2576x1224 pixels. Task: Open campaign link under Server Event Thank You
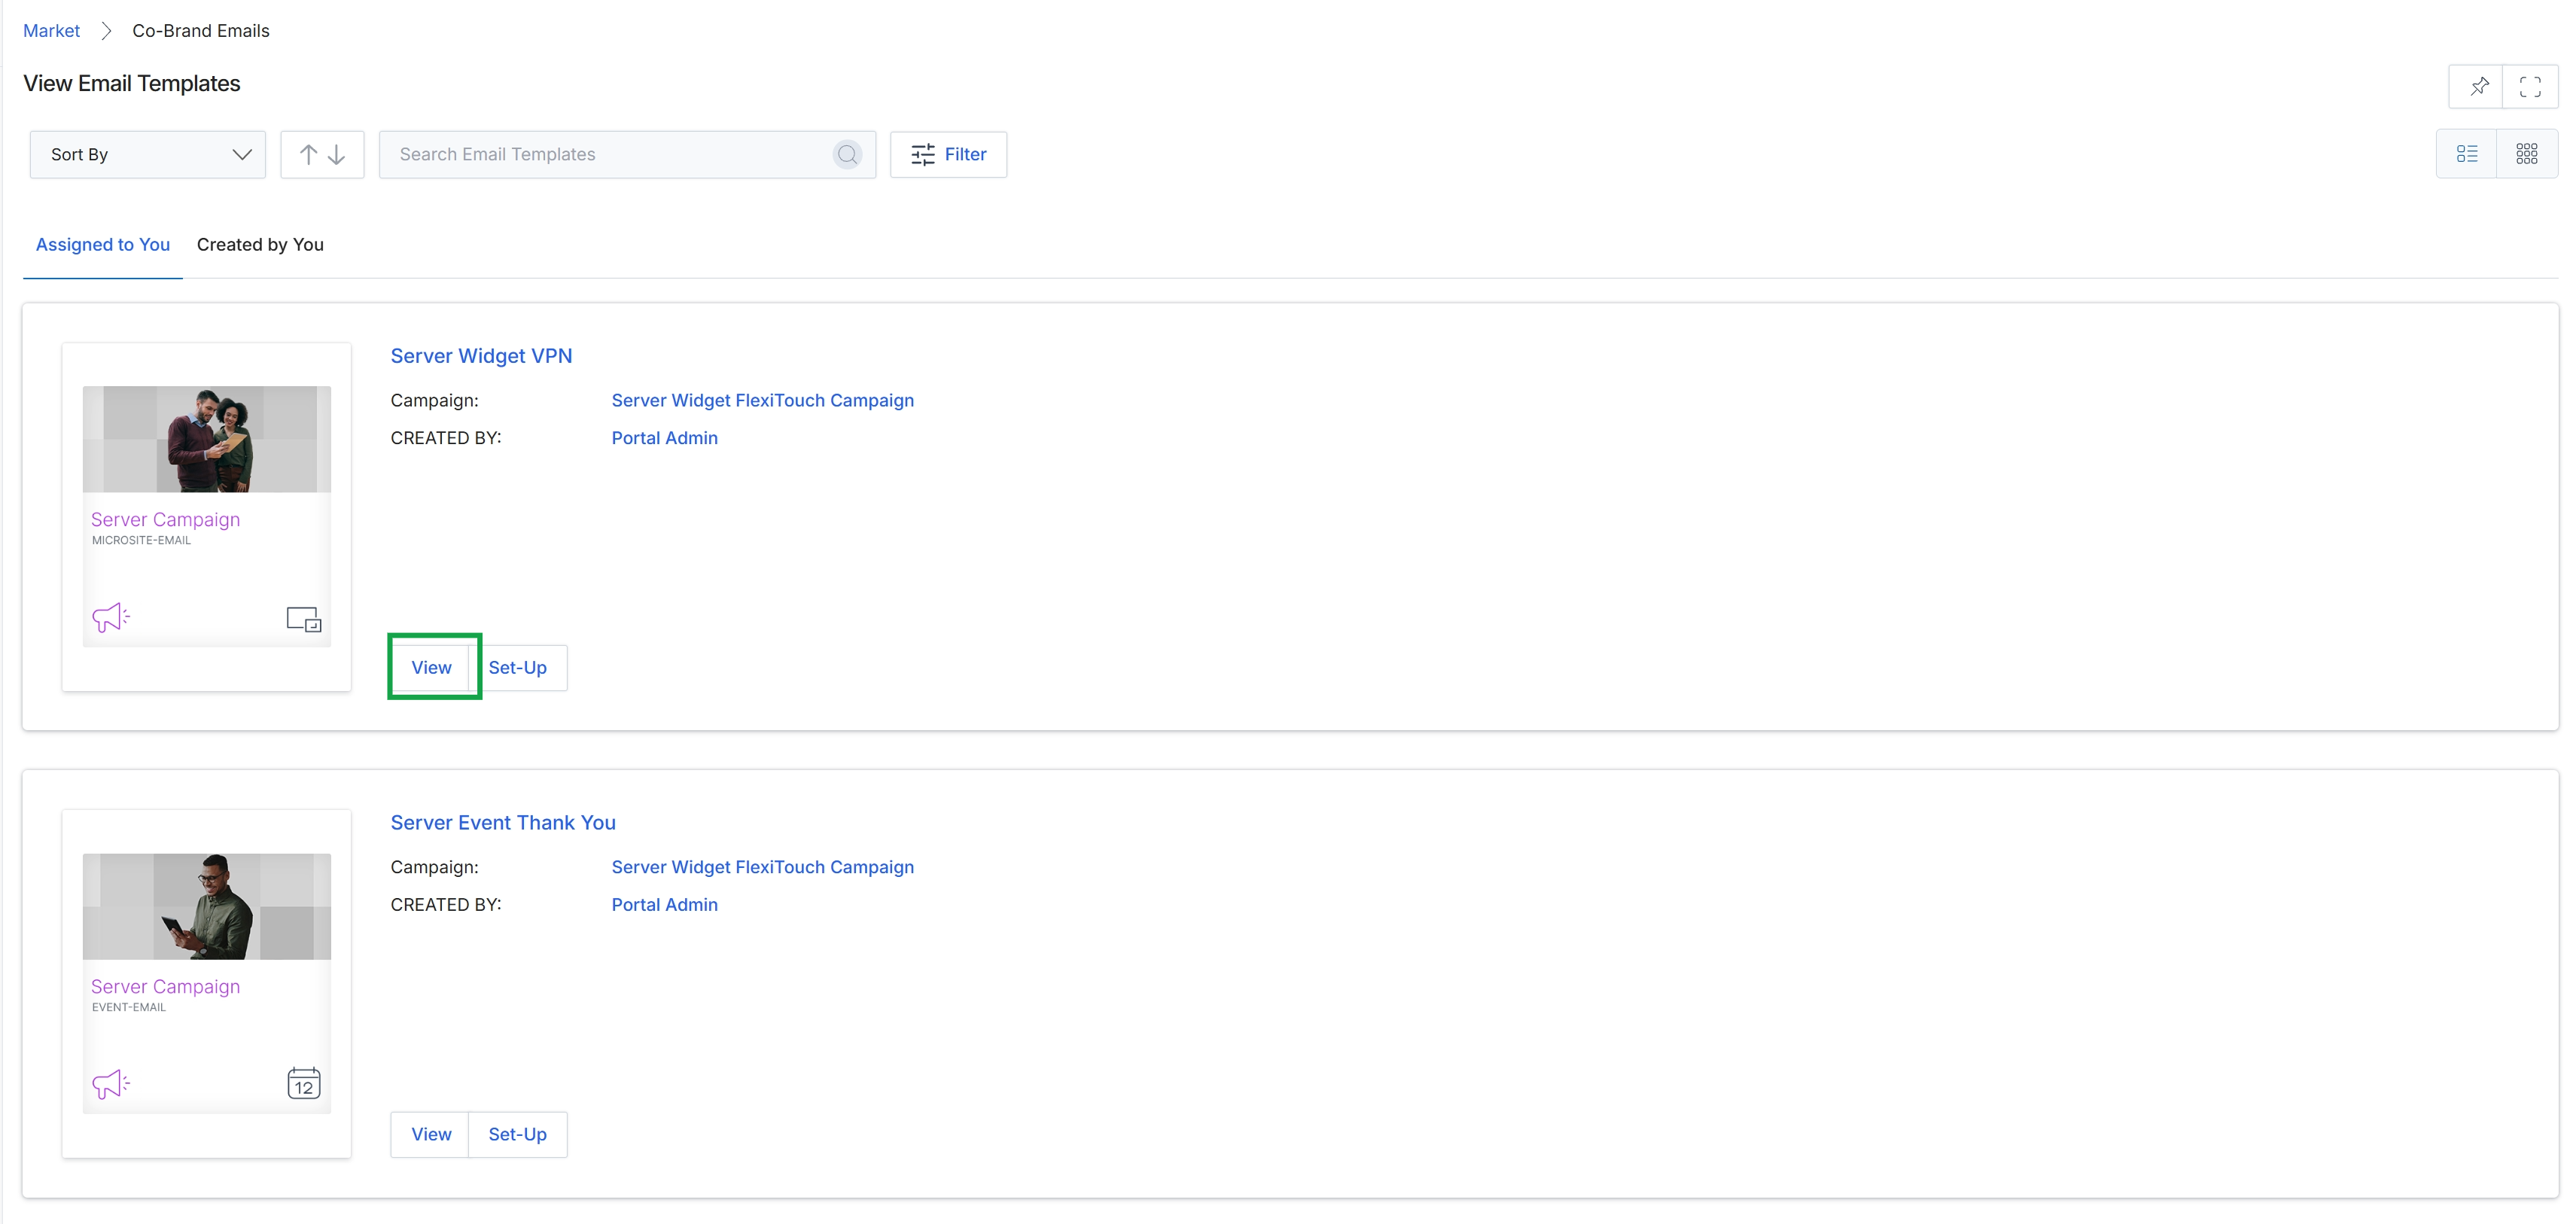(x=762, y=867)
